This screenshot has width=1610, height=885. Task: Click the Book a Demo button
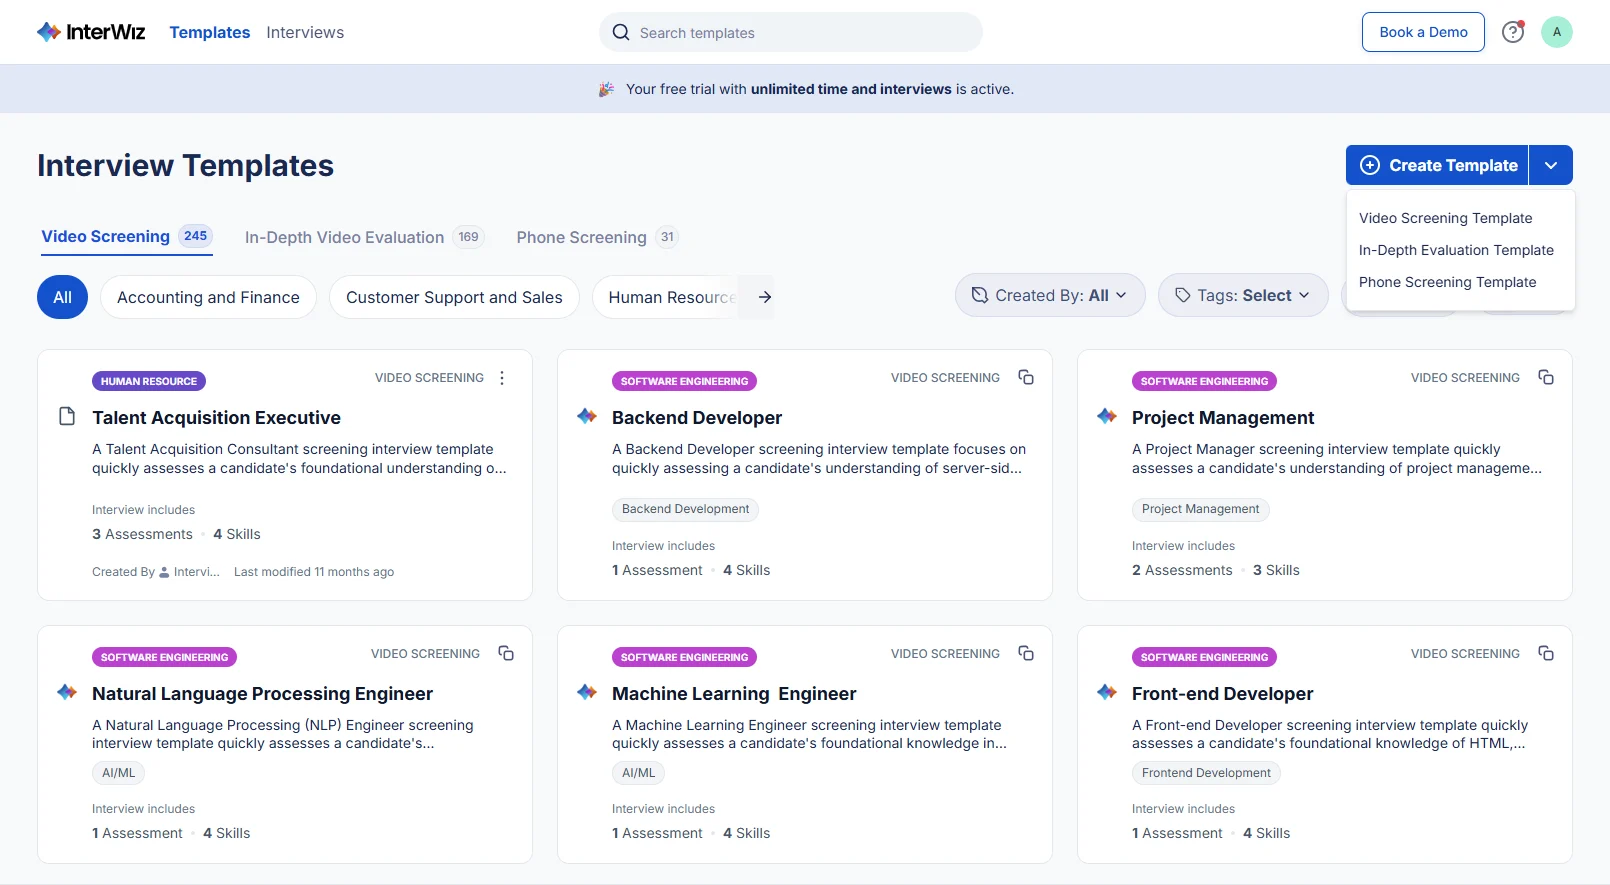tap(1423, 32)
